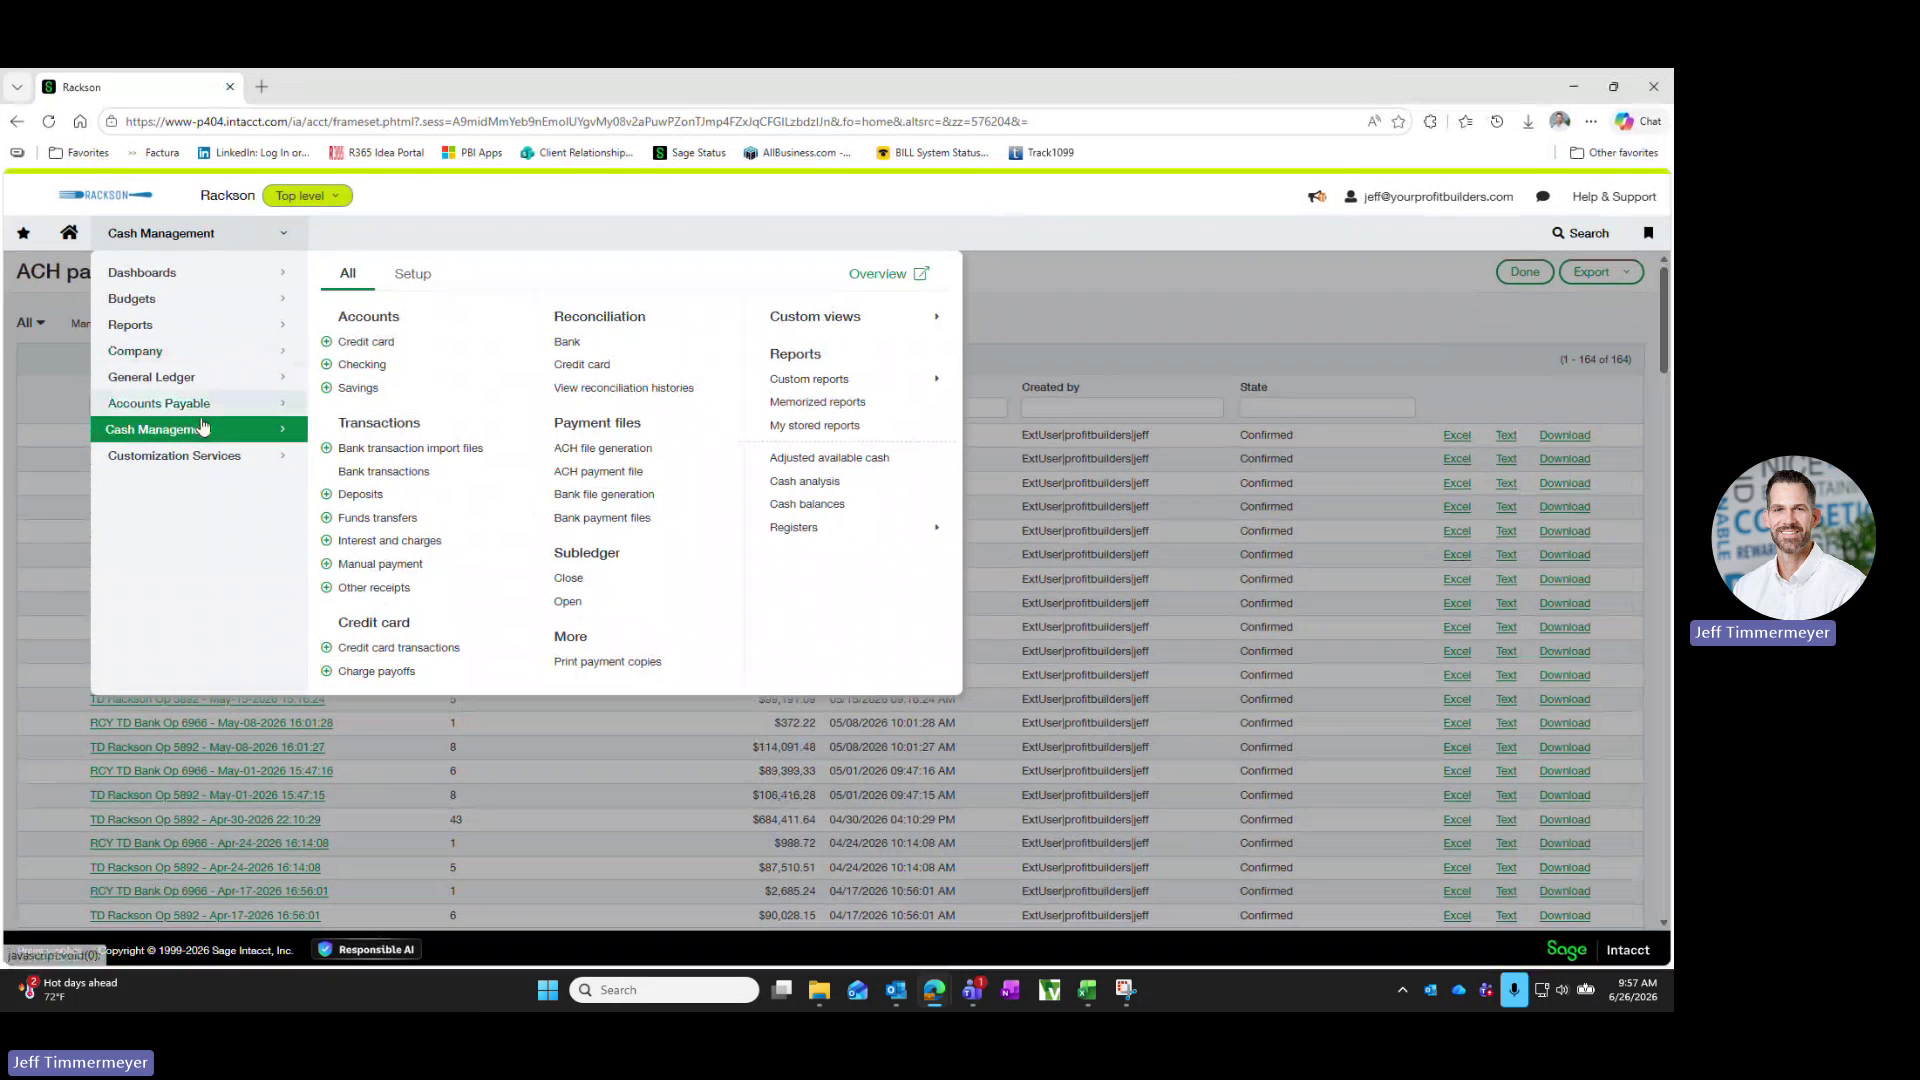
Task: Open the bookmark icon next to Search
Action: pyautogui.click(x=1649, y=233)
